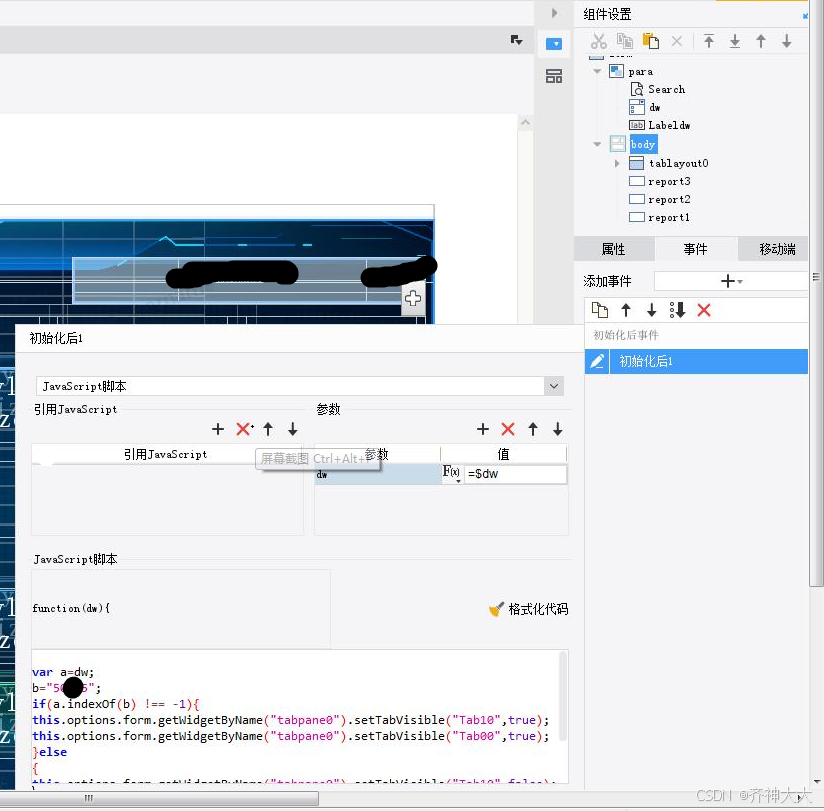Open the JavaScript脚本 dropdown in the dialog
824x811 pixels.
click(x=553, y=386)
